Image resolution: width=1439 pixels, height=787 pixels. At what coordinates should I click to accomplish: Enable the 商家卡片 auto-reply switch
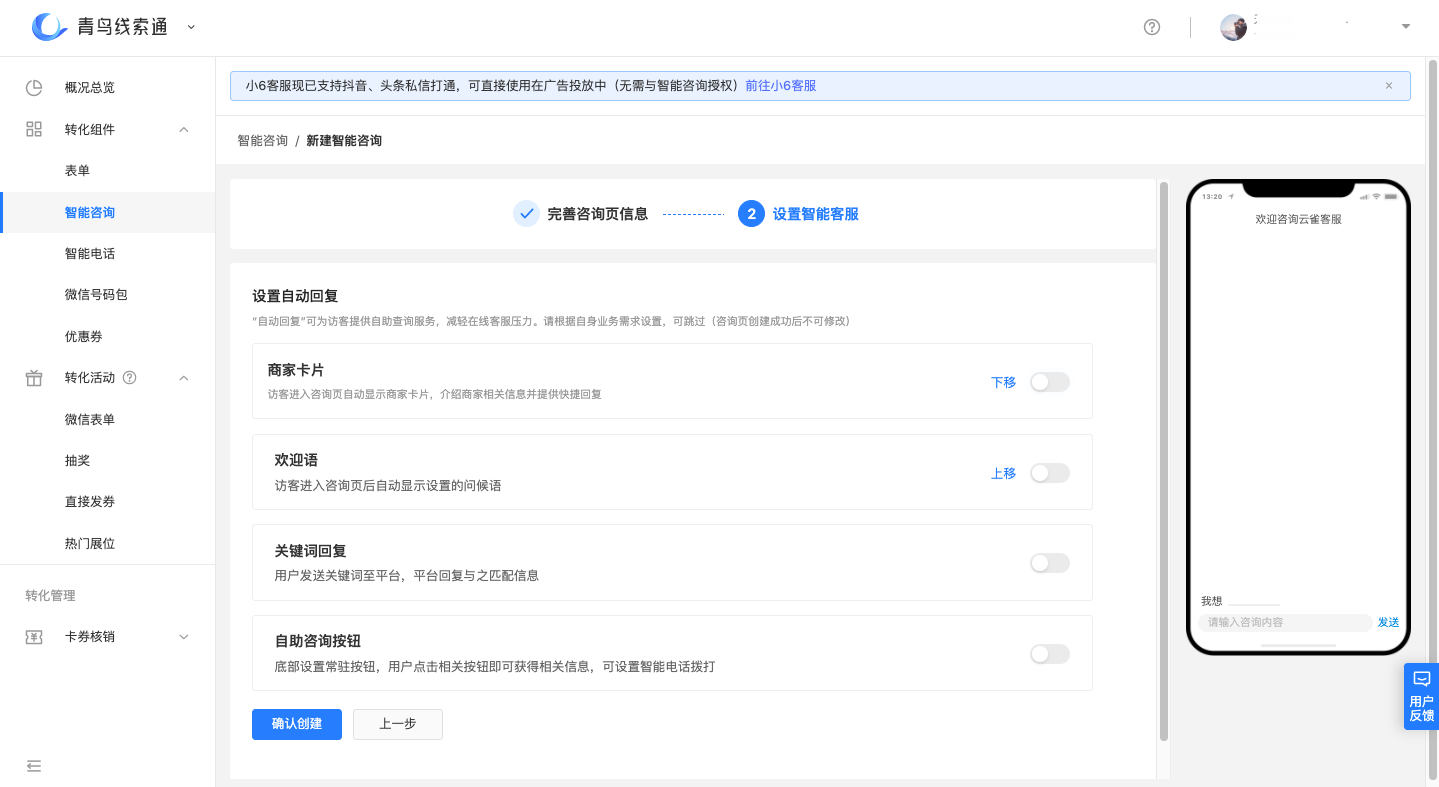click(1049, 381)
